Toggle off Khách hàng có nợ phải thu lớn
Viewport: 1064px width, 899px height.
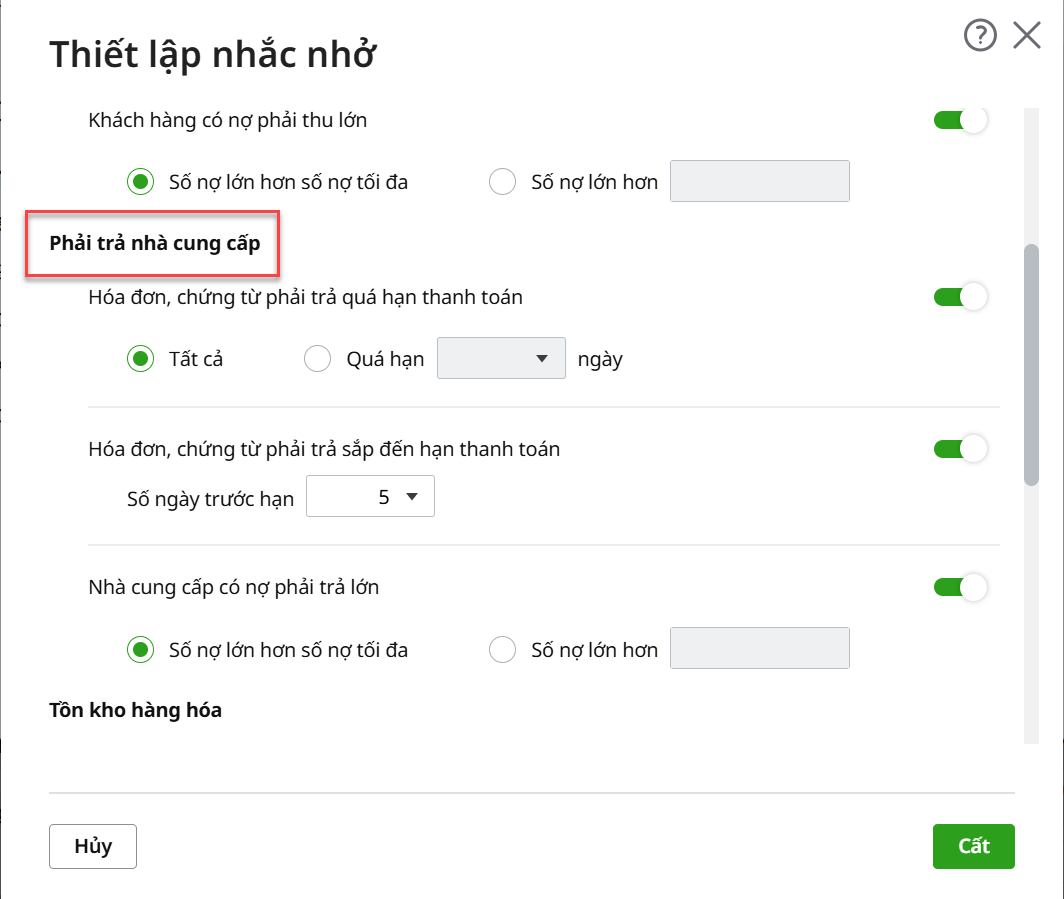(x=960, y=120)
